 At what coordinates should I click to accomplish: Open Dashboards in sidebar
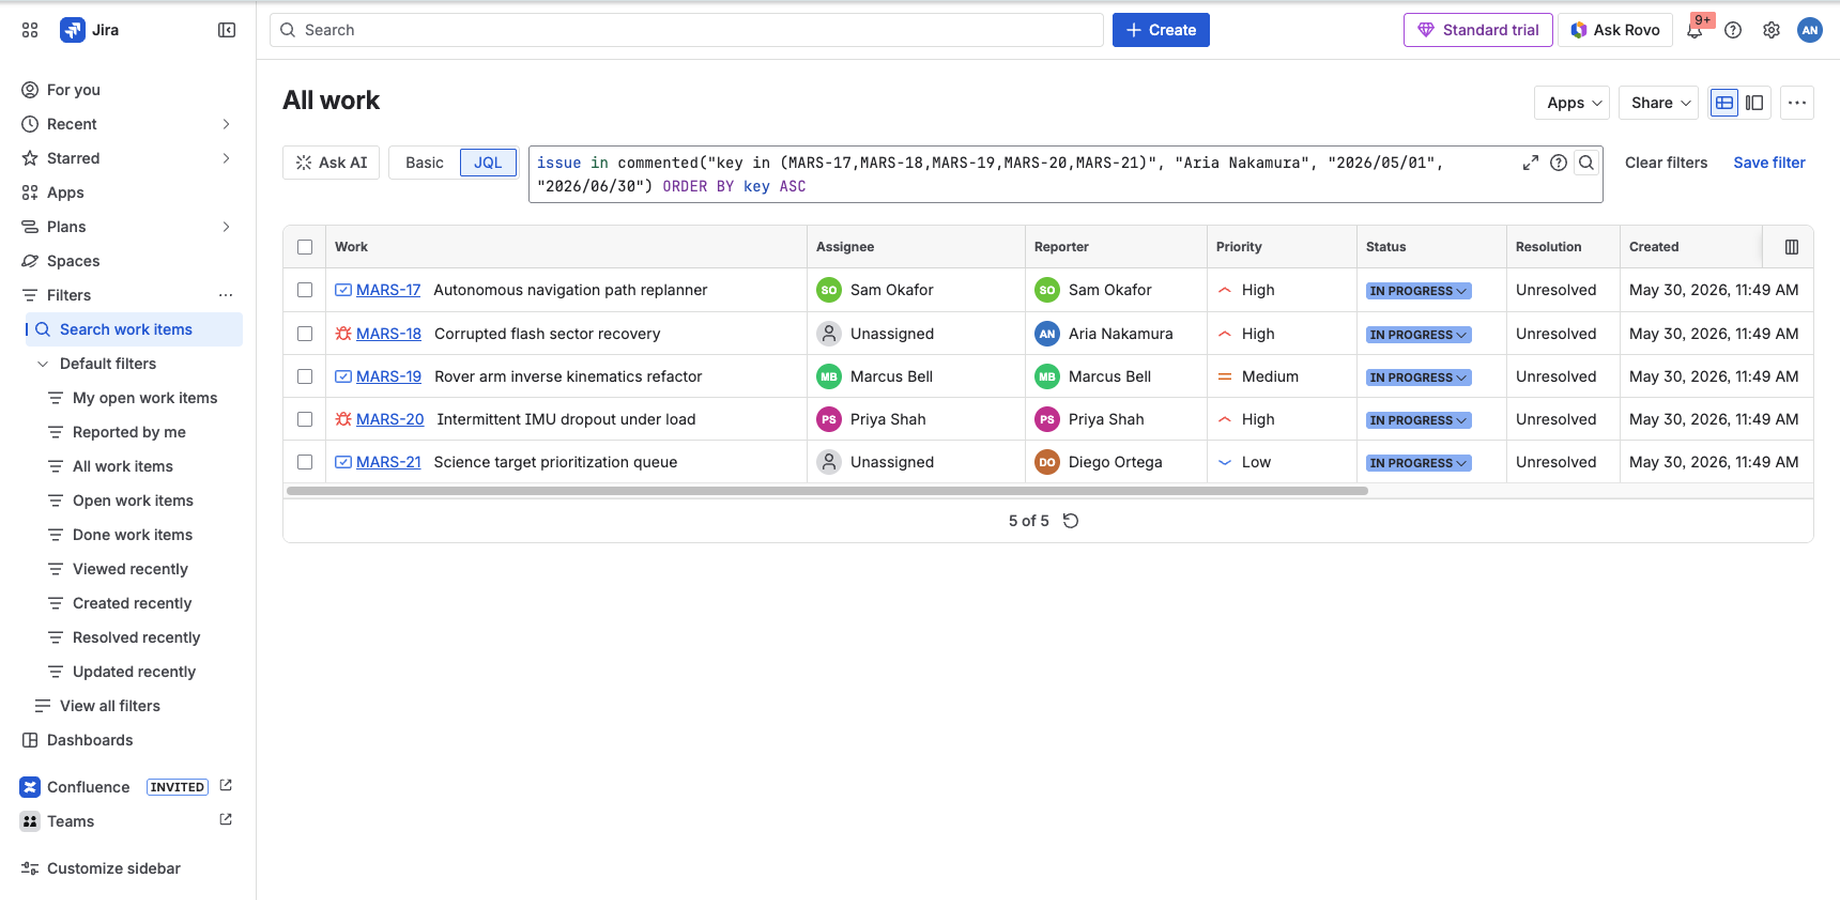coord(128,740)
